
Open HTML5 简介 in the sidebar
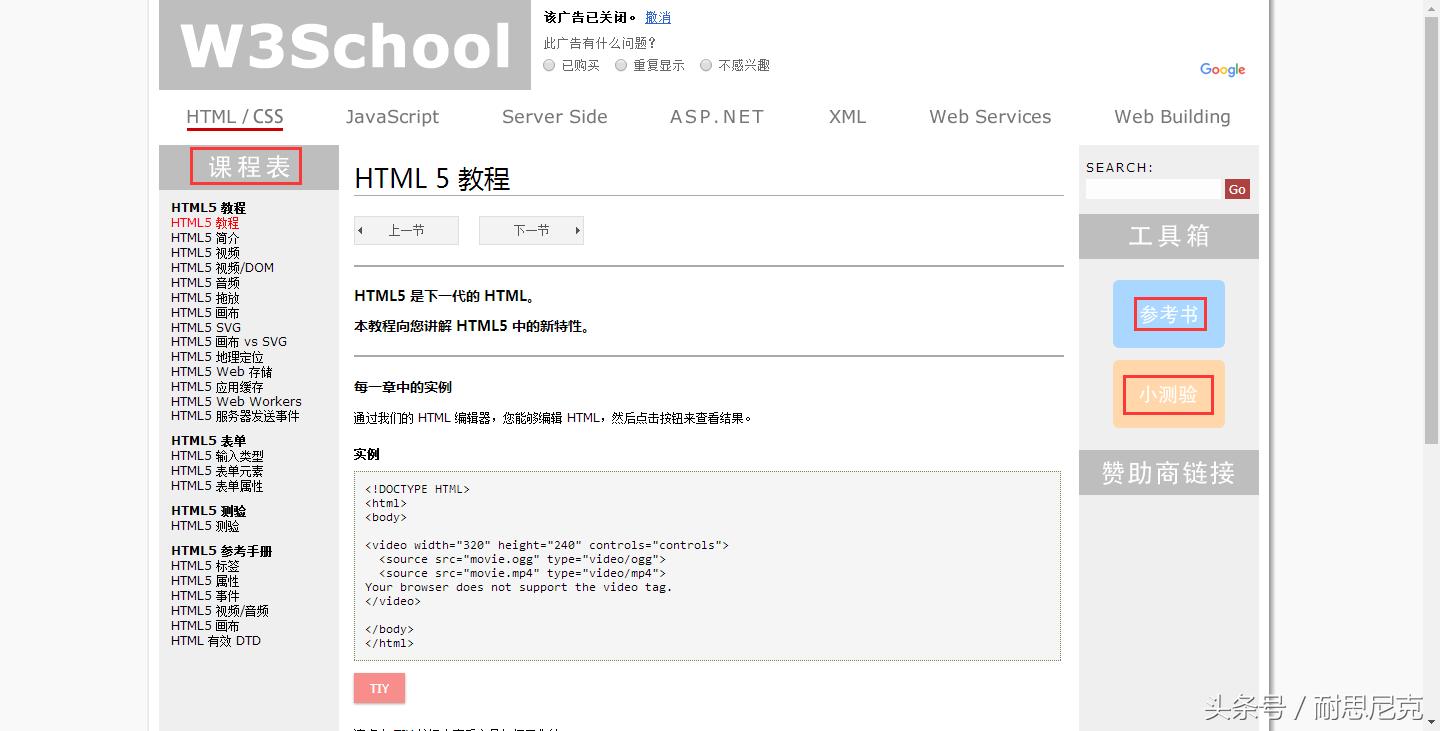pos(204,237)
